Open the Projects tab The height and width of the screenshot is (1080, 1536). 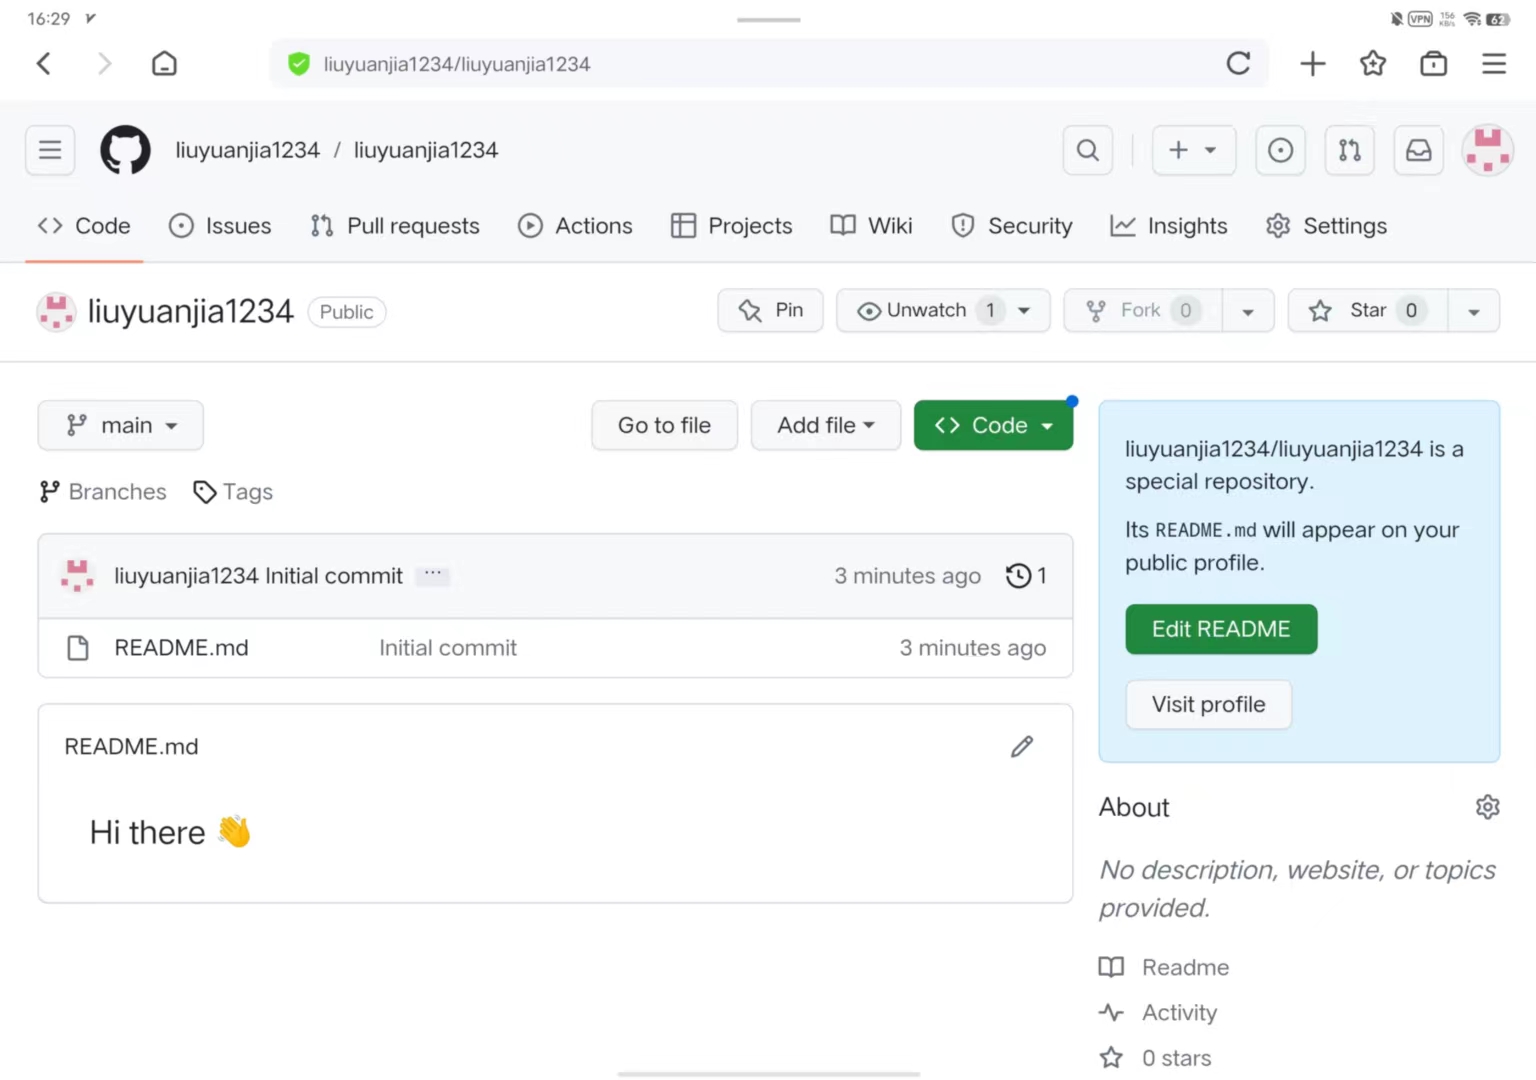(x=731, y=226)
